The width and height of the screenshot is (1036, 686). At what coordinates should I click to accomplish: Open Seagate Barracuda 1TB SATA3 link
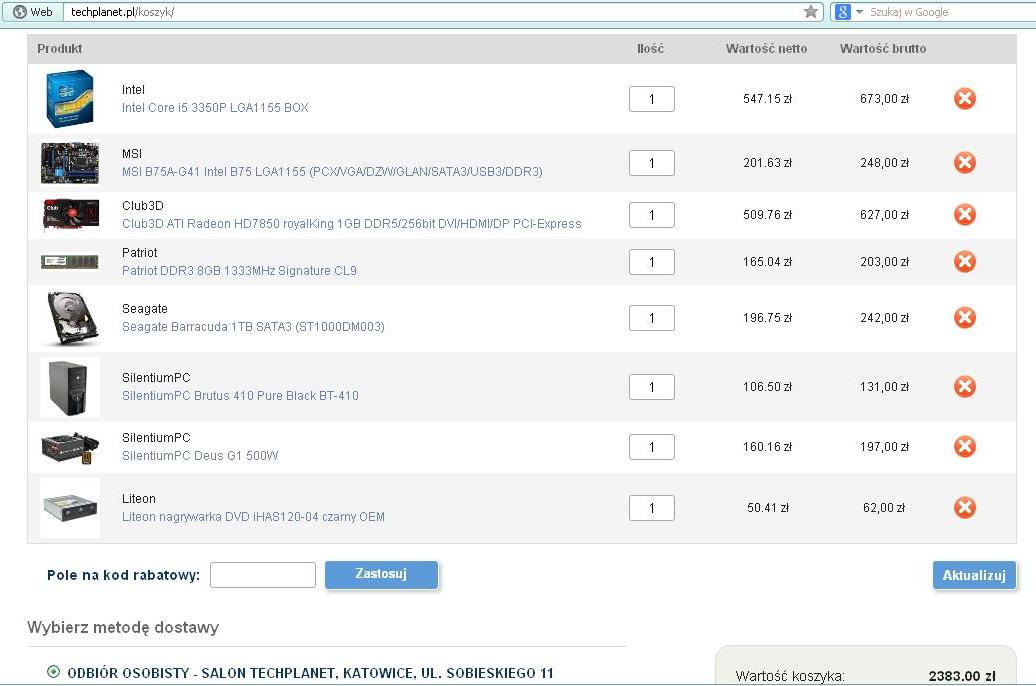(x=253, y=326)
